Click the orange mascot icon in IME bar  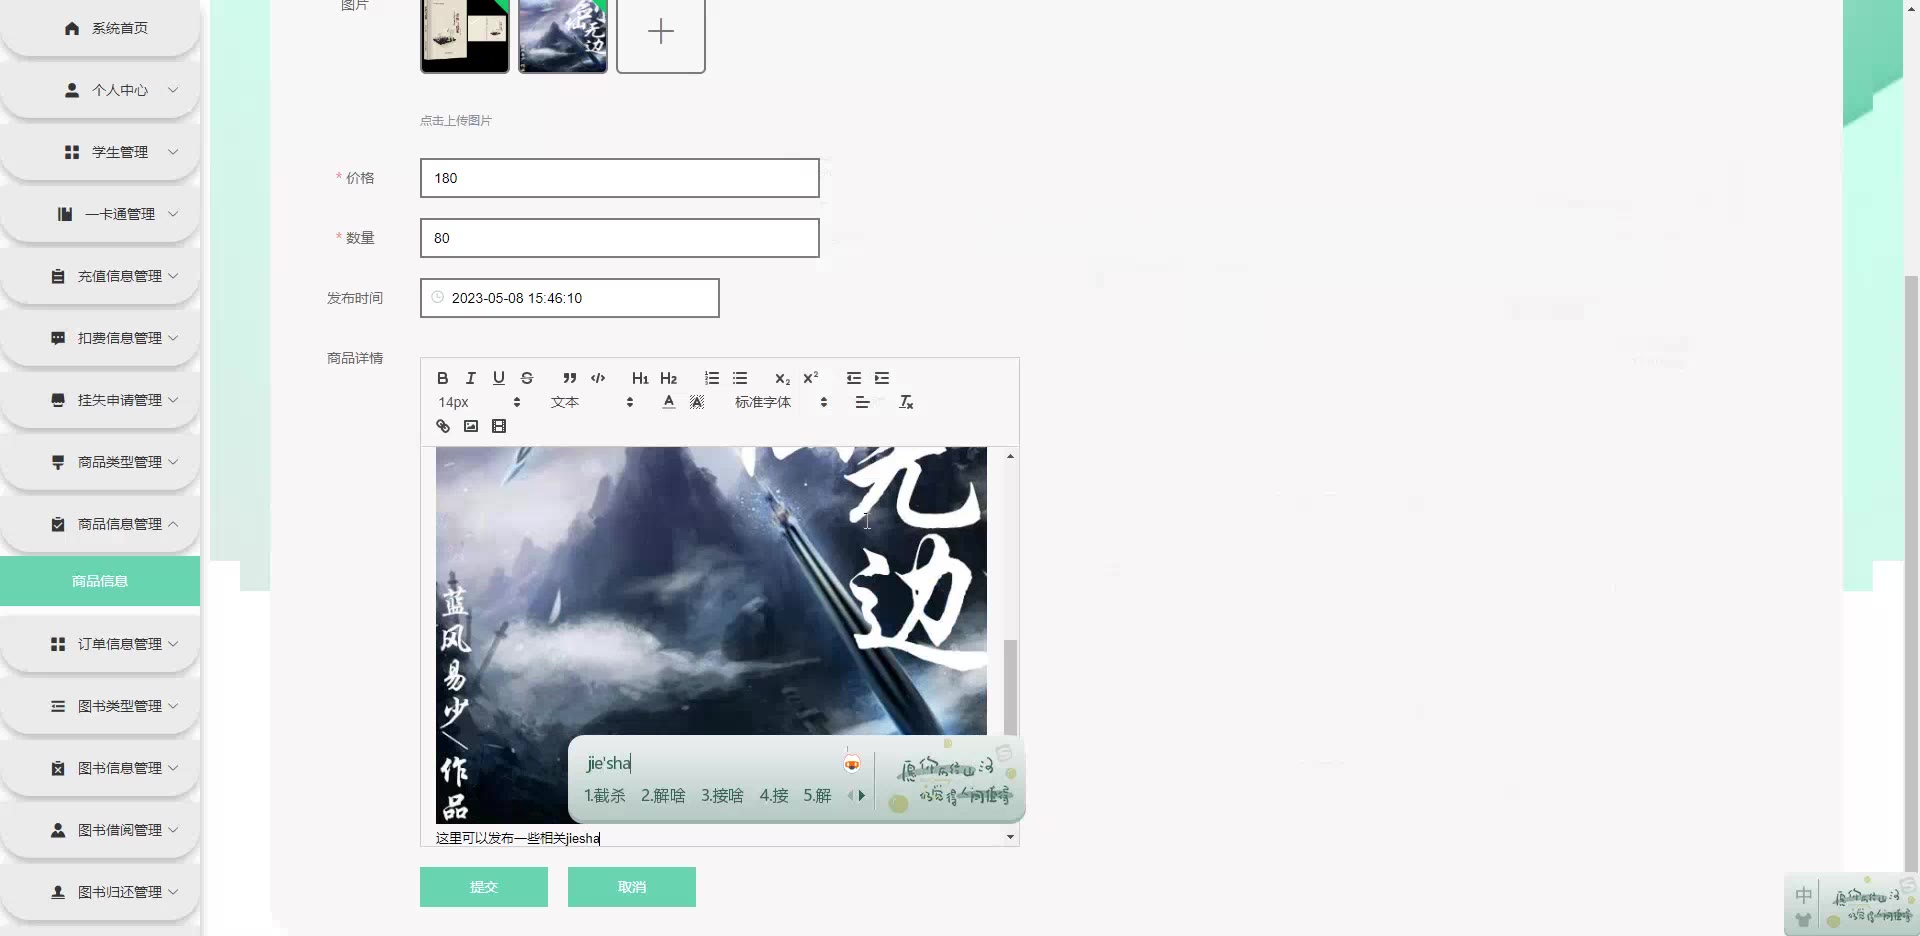(852, 764)
